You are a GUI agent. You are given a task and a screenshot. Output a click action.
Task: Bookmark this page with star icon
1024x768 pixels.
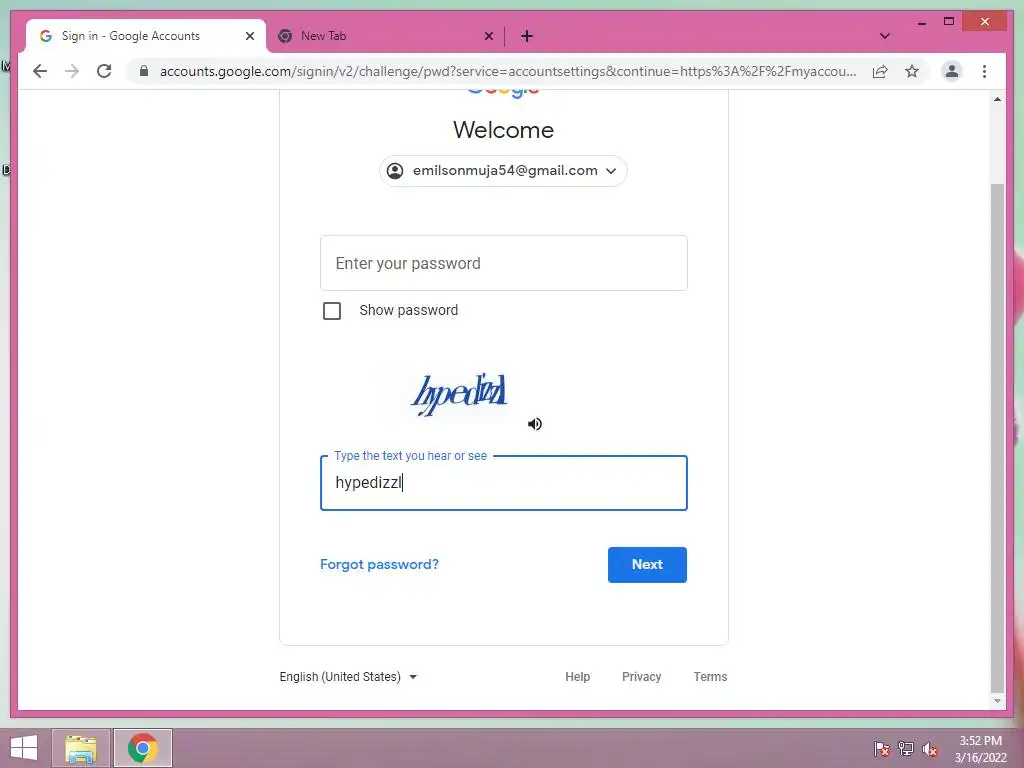pos(912,71)
